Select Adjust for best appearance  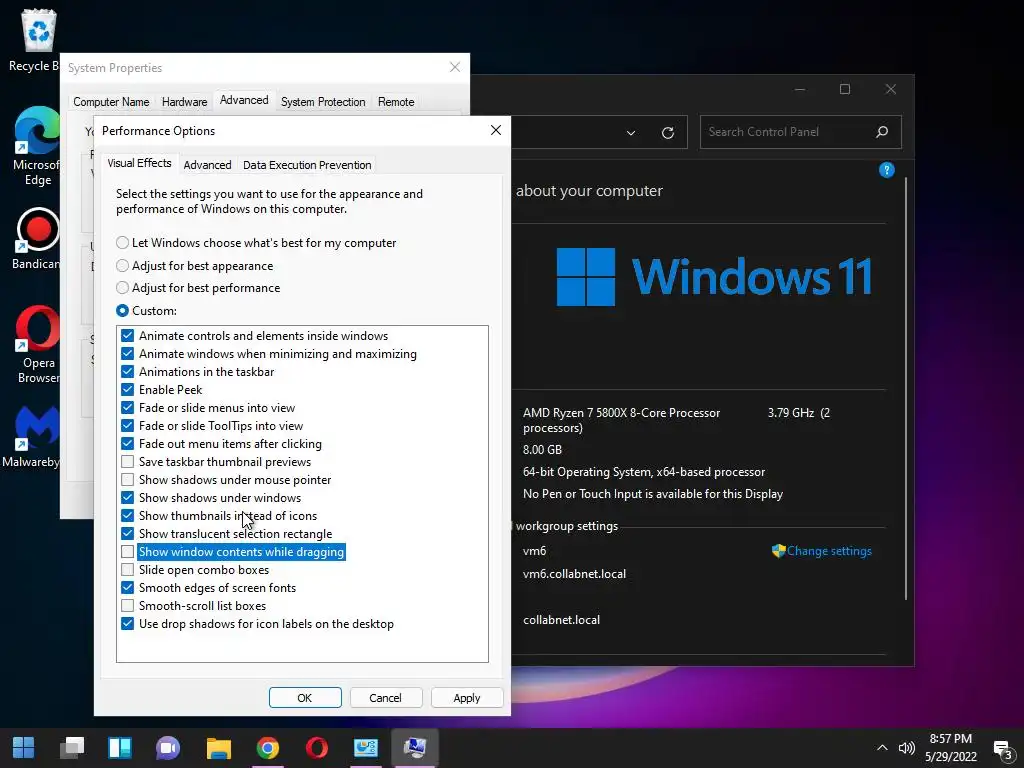click(x=195, y=266)
